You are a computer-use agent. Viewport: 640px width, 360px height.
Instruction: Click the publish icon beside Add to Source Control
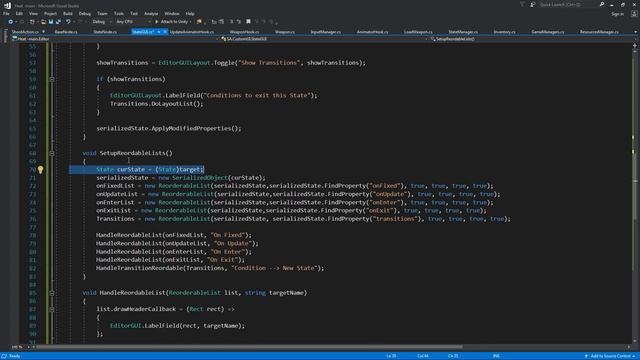pos(587,356)
